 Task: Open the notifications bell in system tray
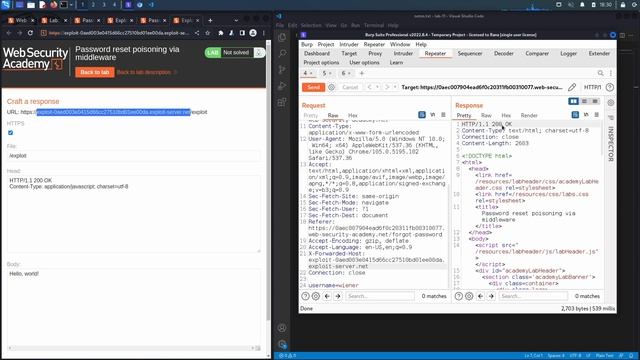(x=582, y=5)
